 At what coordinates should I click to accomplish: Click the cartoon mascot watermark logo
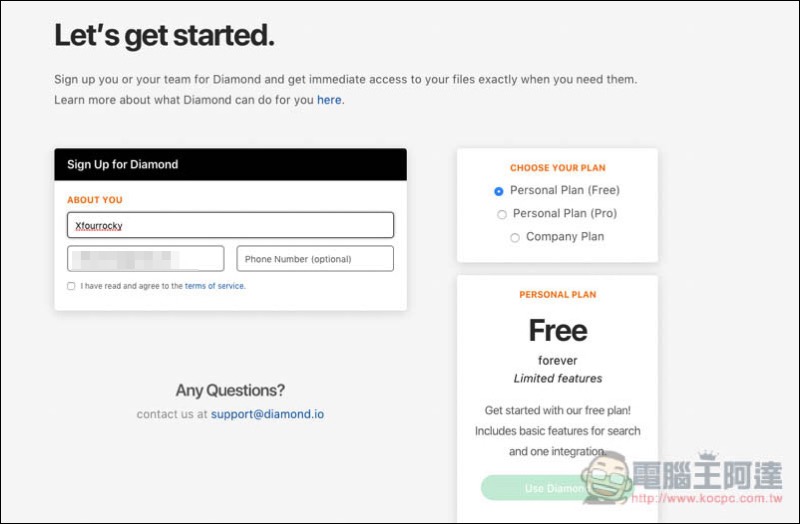(x=607, y=478)
